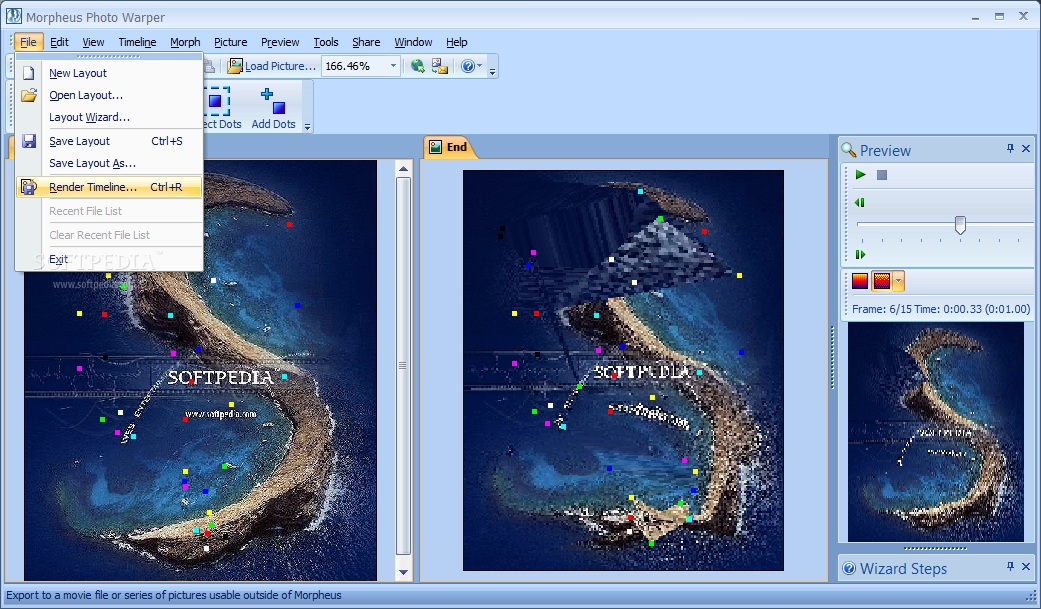Screen dimensions: 1041x609
Task: Click the Preview magnifier icon
Action: 848,149
